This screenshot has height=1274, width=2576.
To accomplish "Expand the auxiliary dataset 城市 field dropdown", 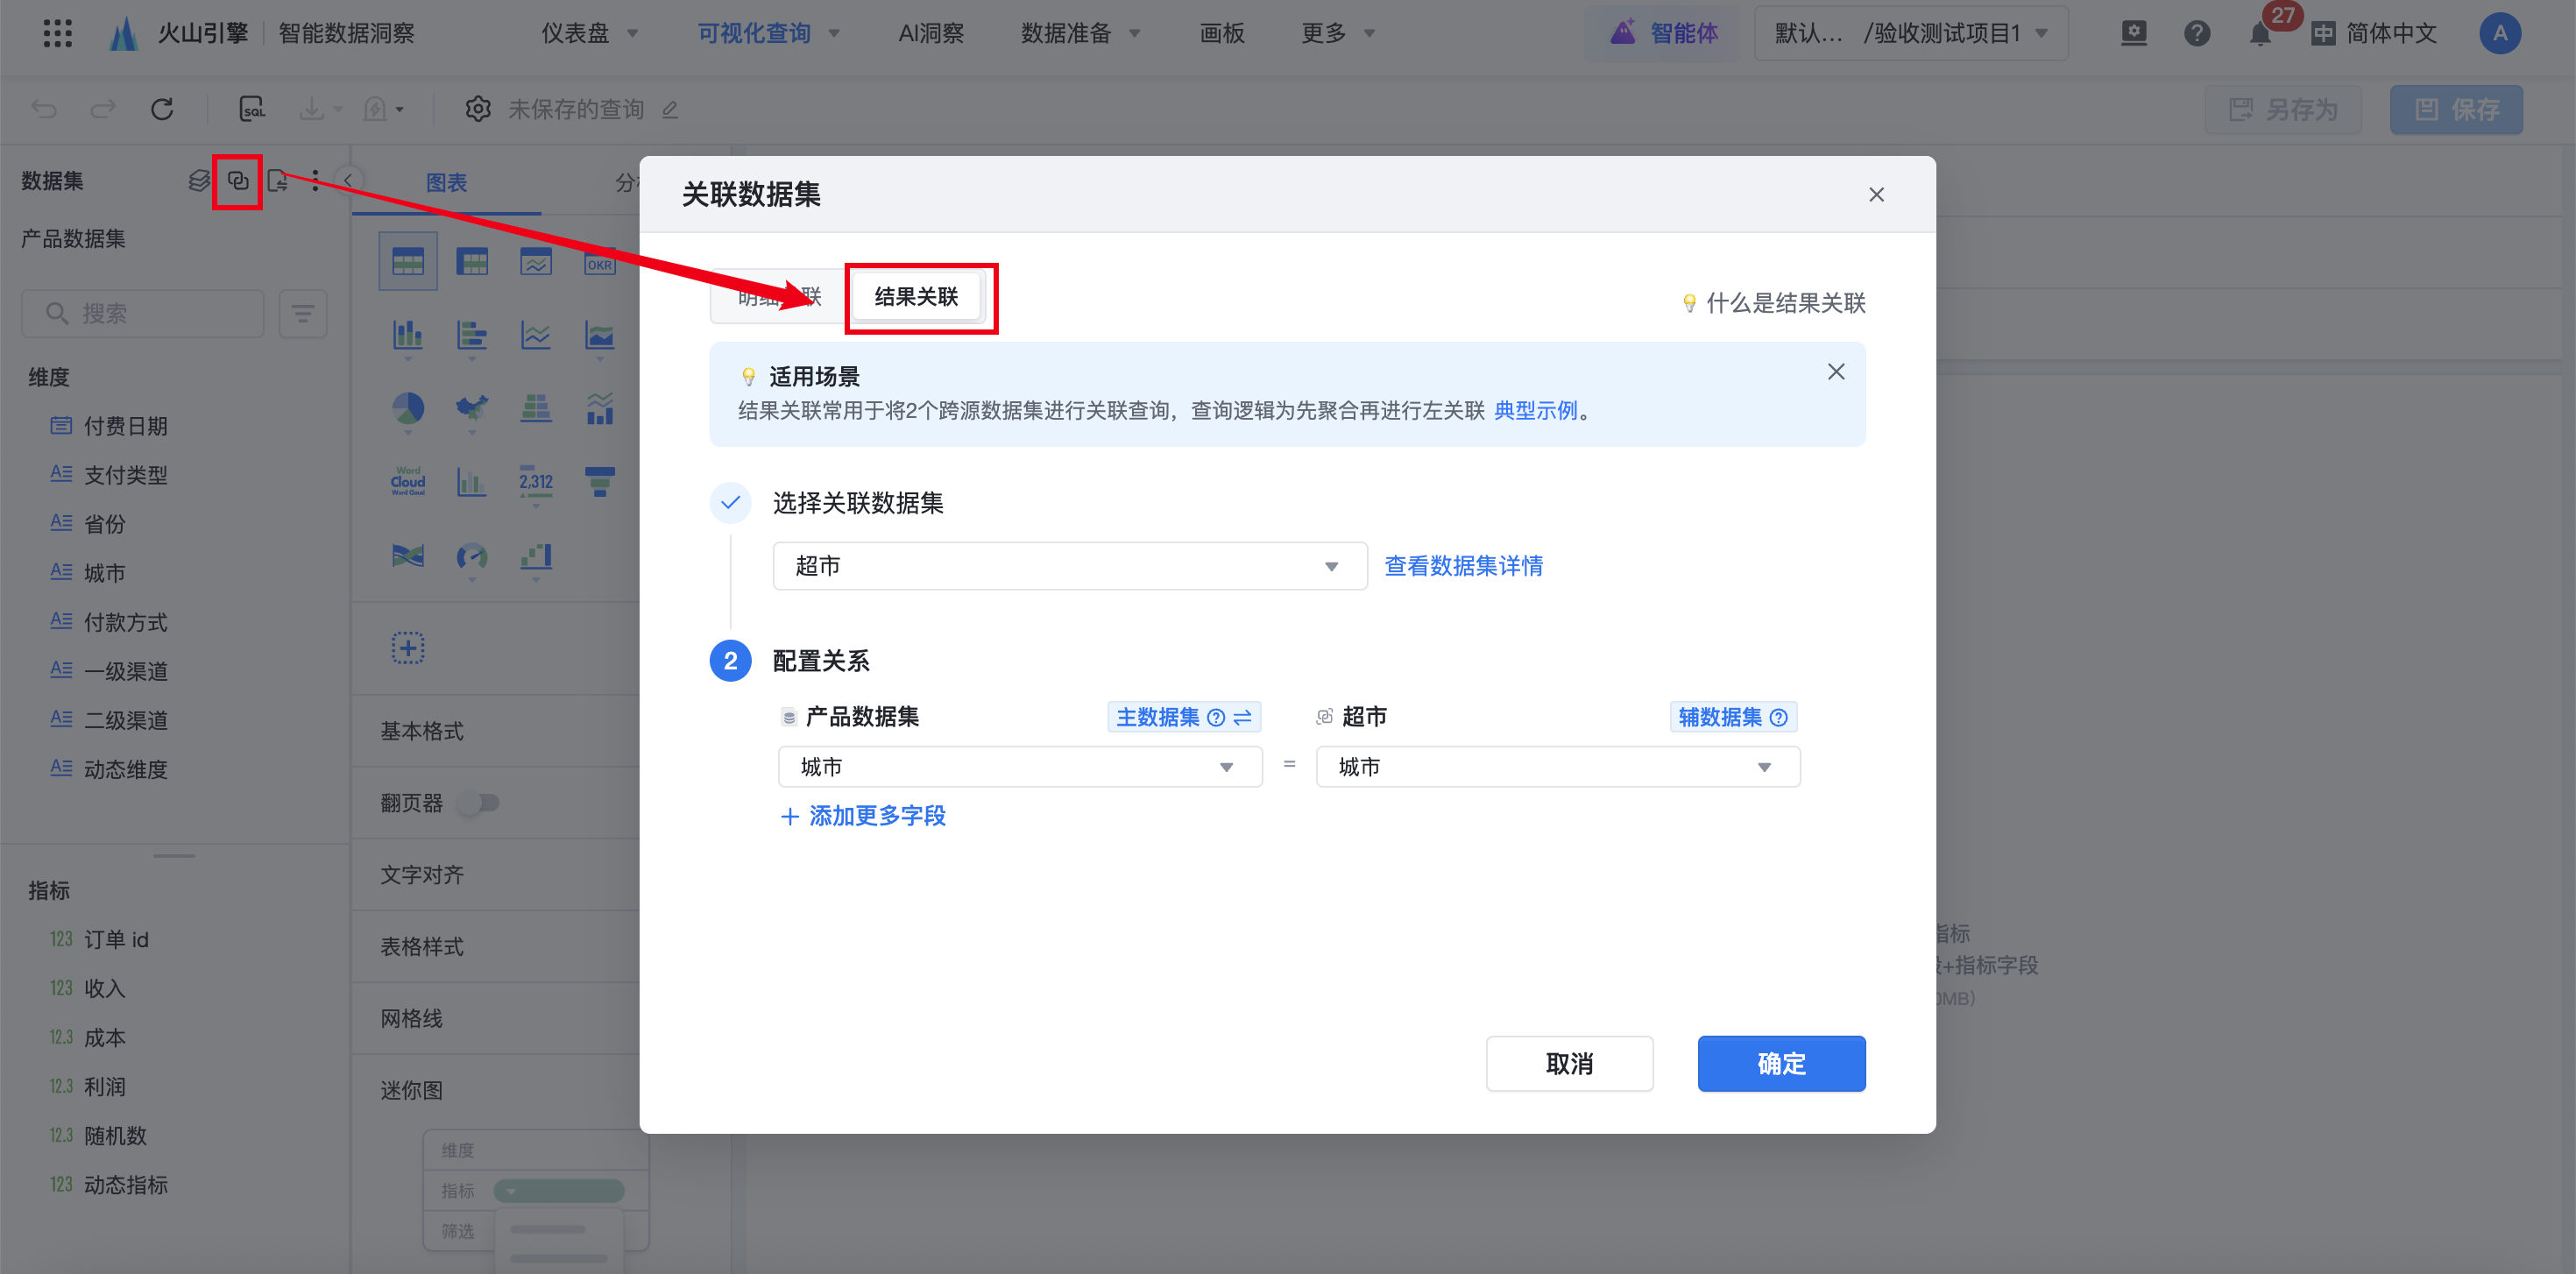I will click(x=1557, y=767).
